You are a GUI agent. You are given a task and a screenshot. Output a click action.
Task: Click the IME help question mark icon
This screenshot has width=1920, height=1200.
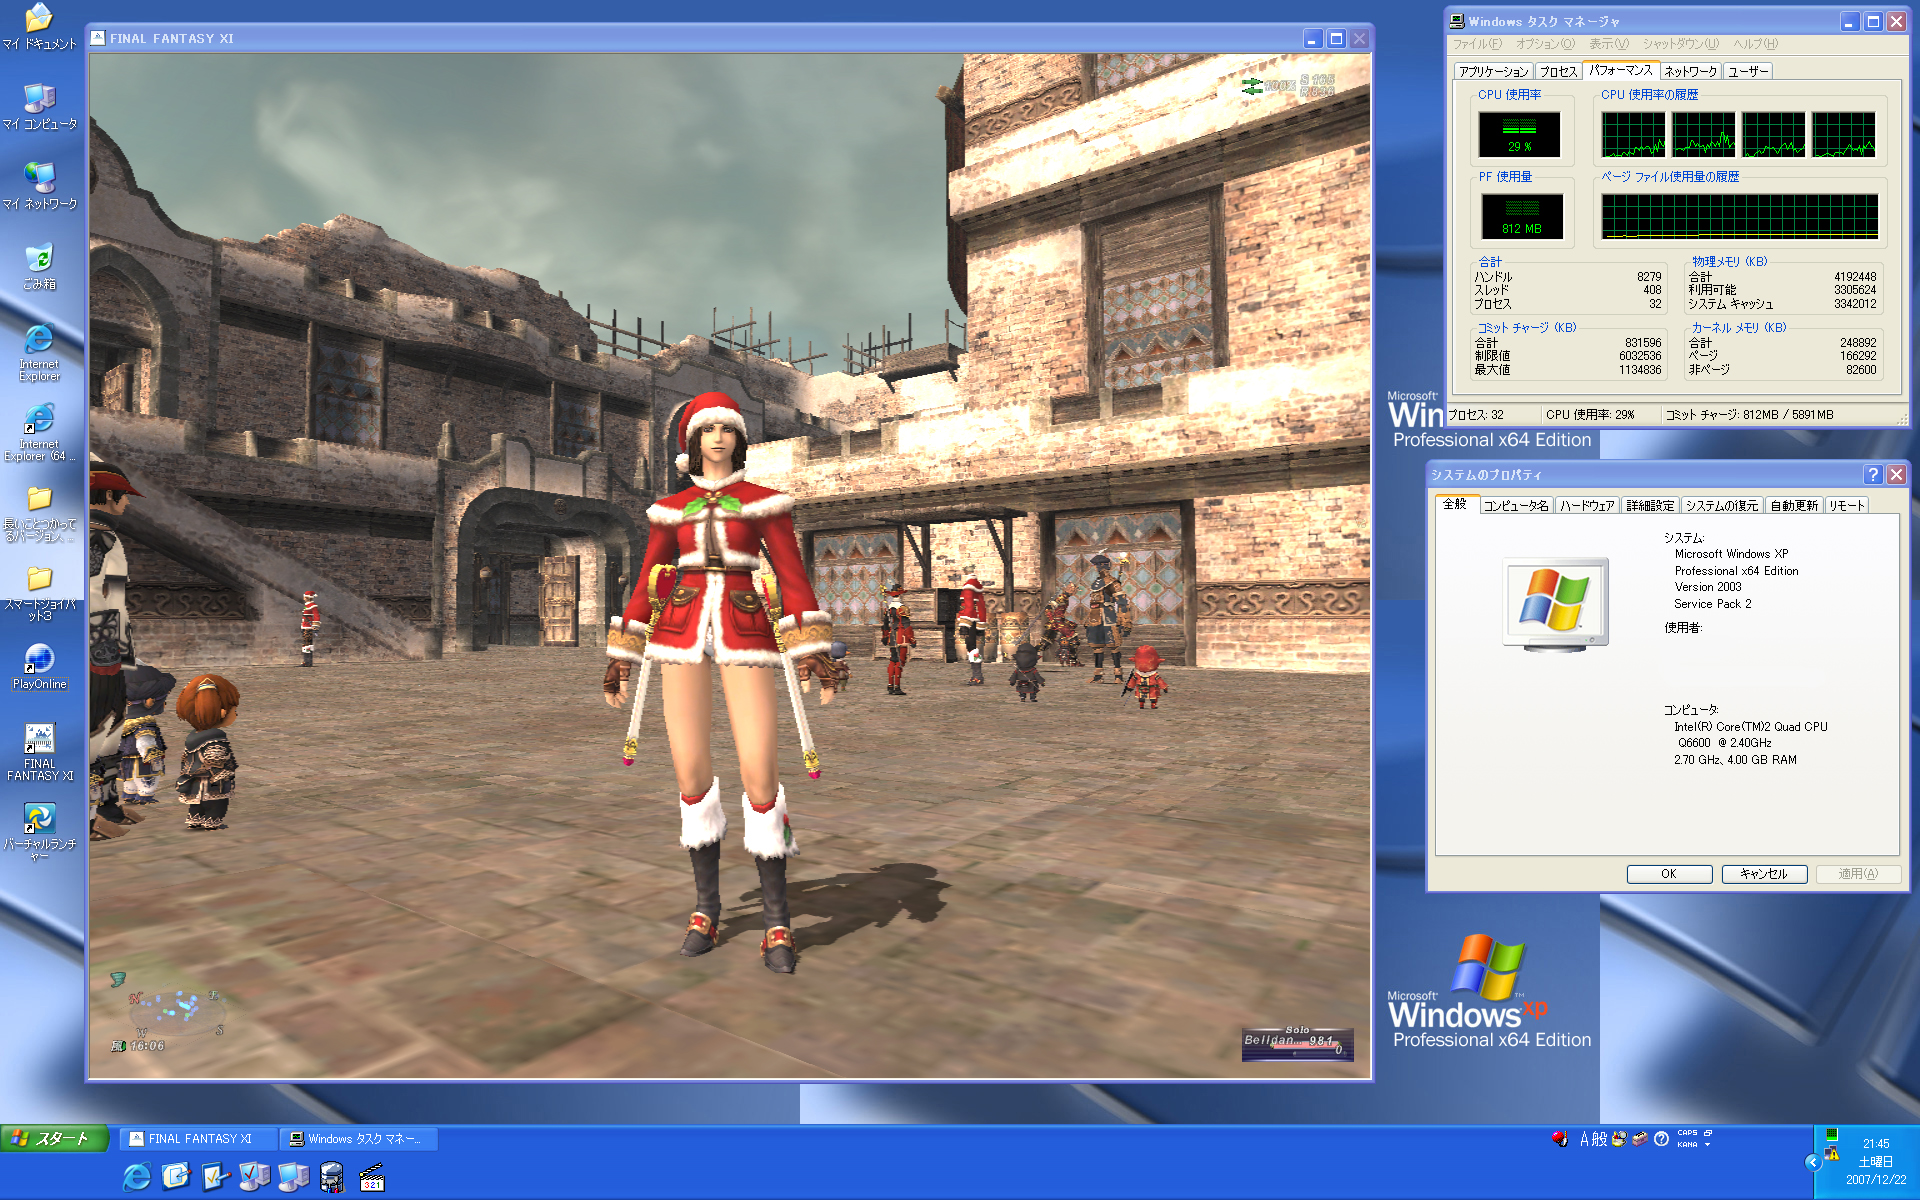[1661, 1139]
